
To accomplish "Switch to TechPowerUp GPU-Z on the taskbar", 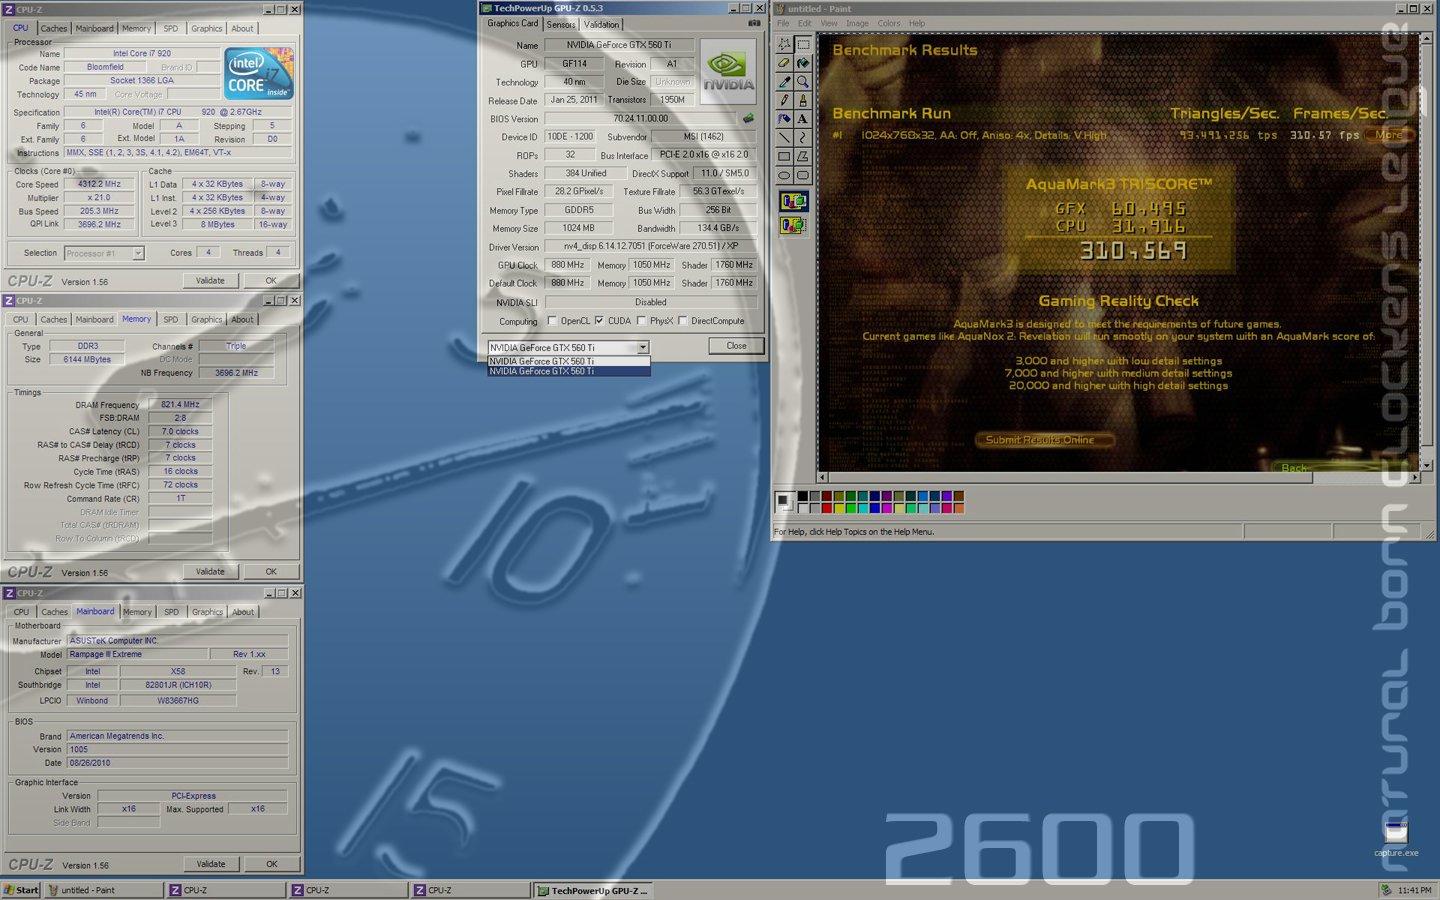I will click(x=593, y=890).
